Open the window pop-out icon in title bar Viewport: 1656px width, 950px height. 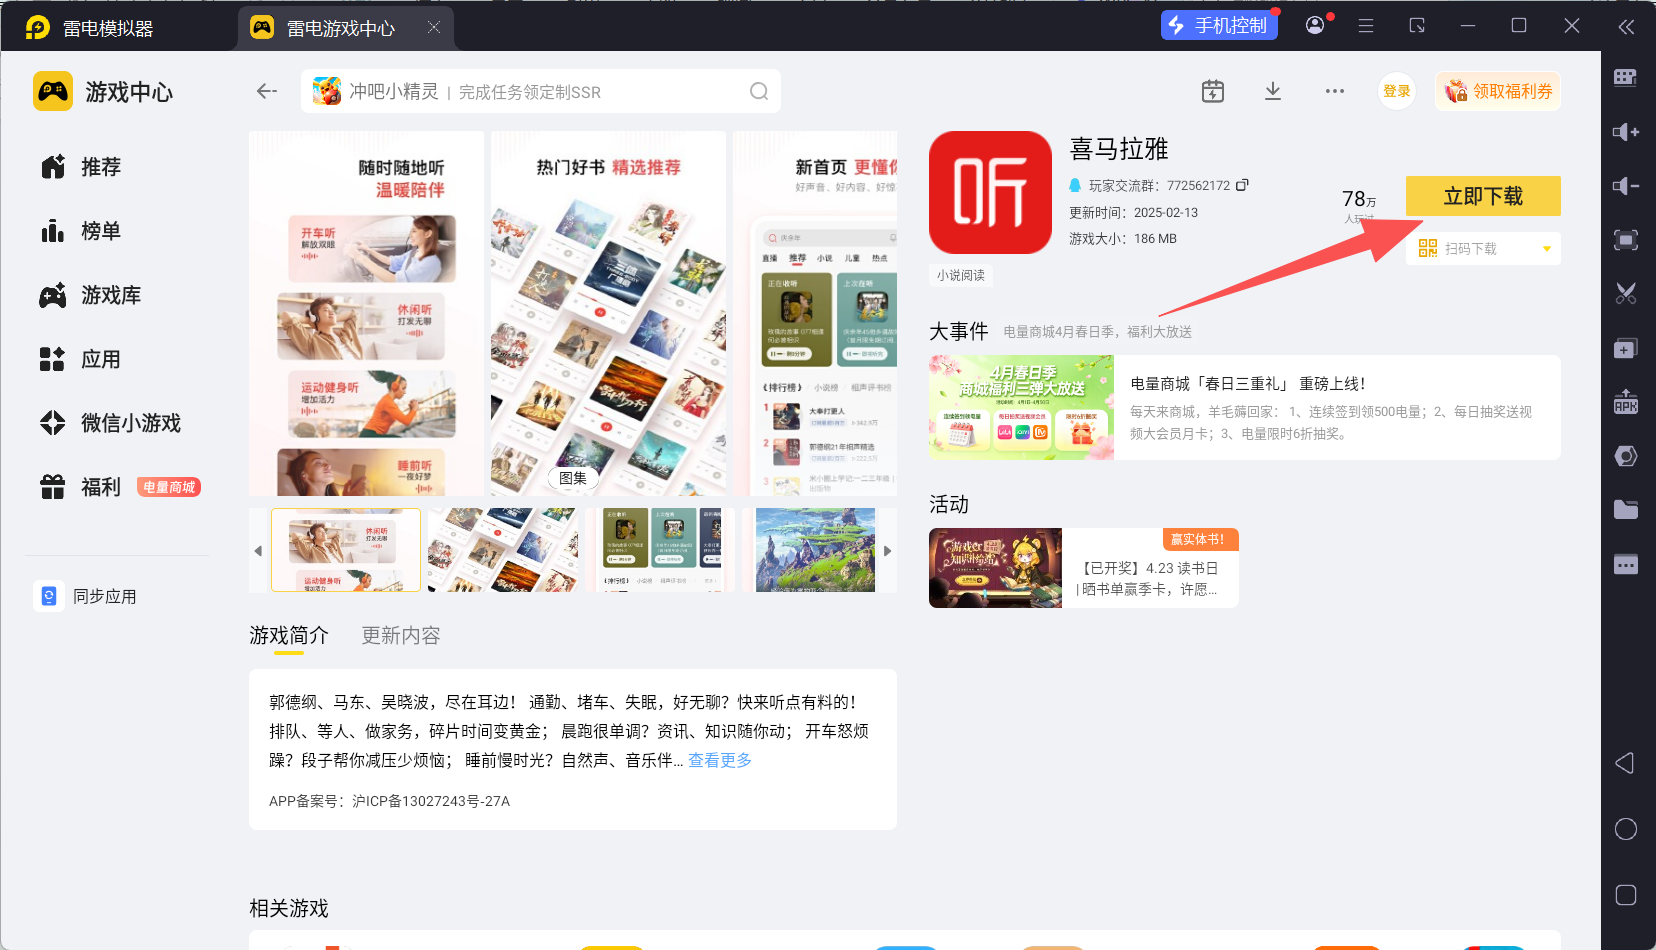point(1417,26)
